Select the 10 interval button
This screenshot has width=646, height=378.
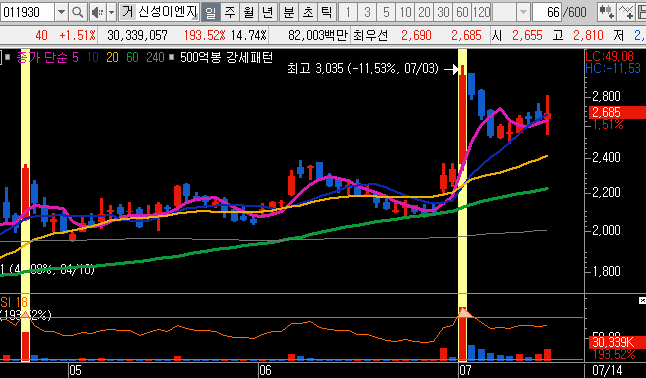[405, 12]
